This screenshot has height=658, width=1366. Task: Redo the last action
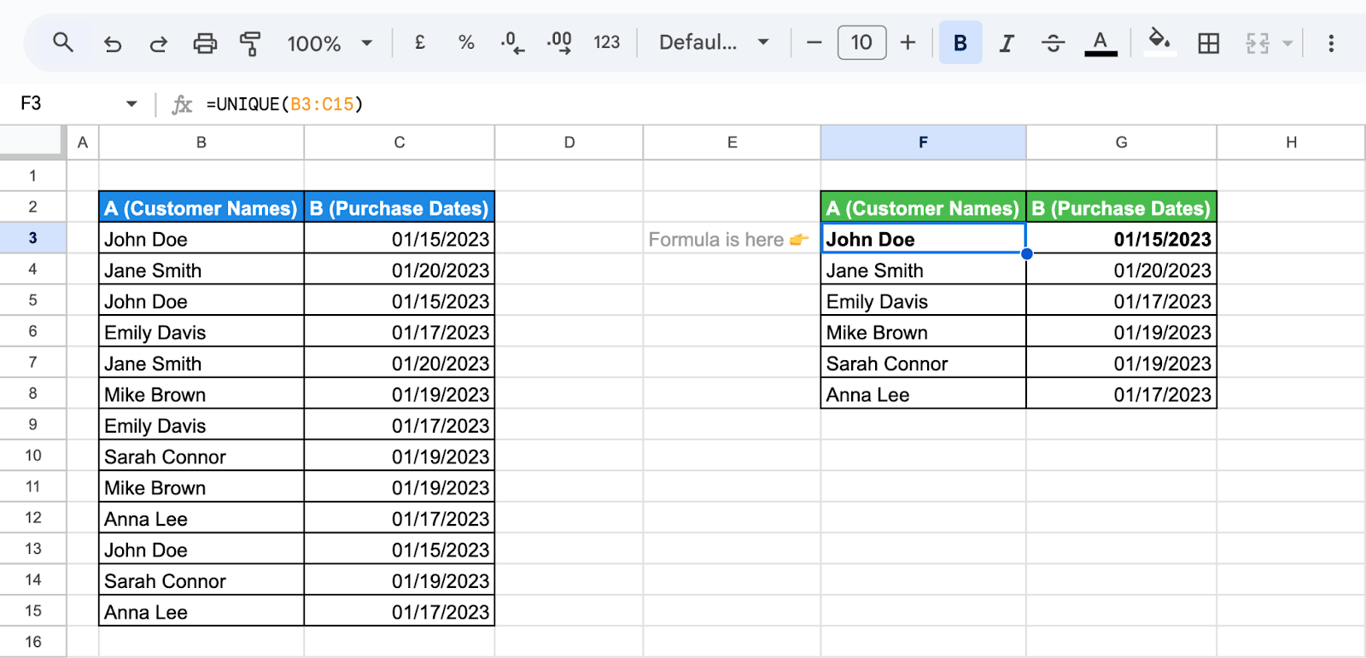158,43
